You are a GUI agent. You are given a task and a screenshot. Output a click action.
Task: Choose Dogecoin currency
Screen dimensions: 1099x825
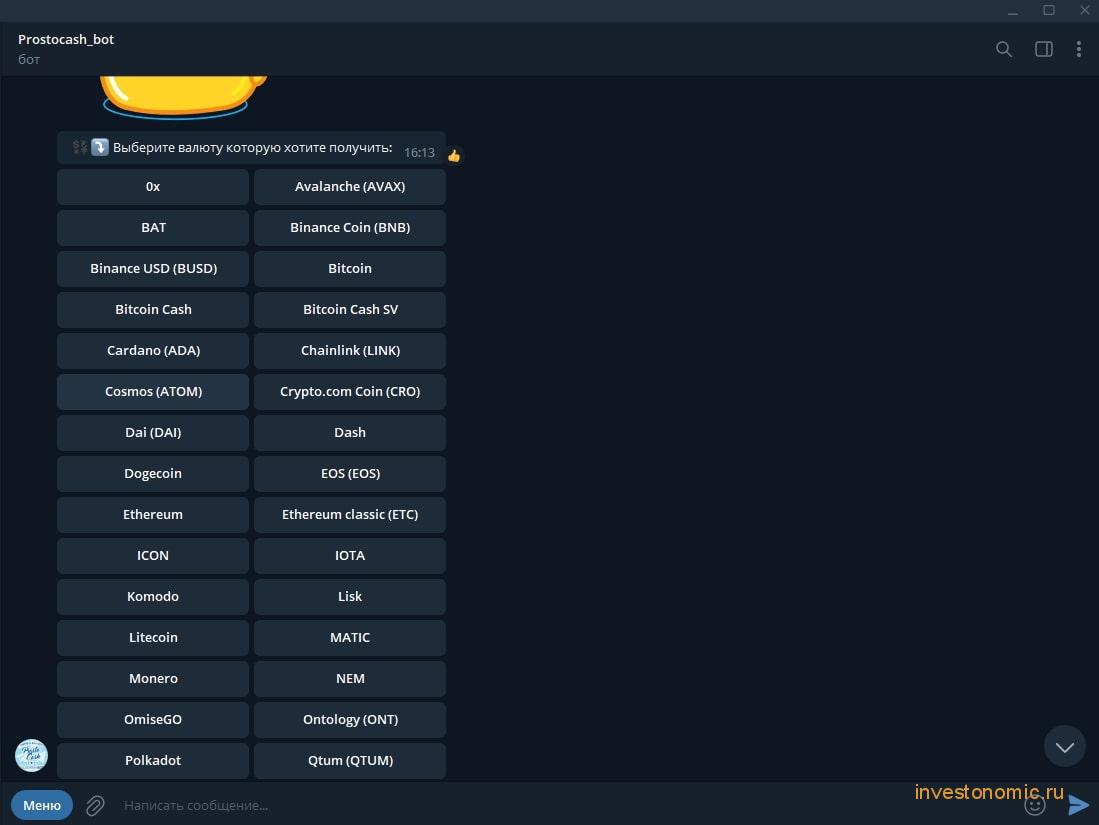pyautogui.click(x=153, y=474)
